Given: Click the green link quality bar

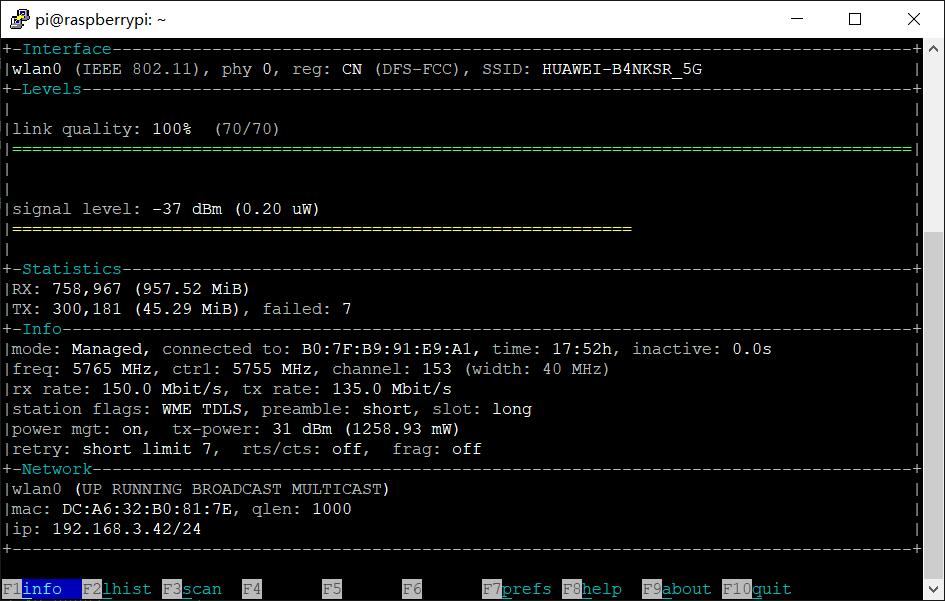Looking at the screenshot, I should coord(462,149).
